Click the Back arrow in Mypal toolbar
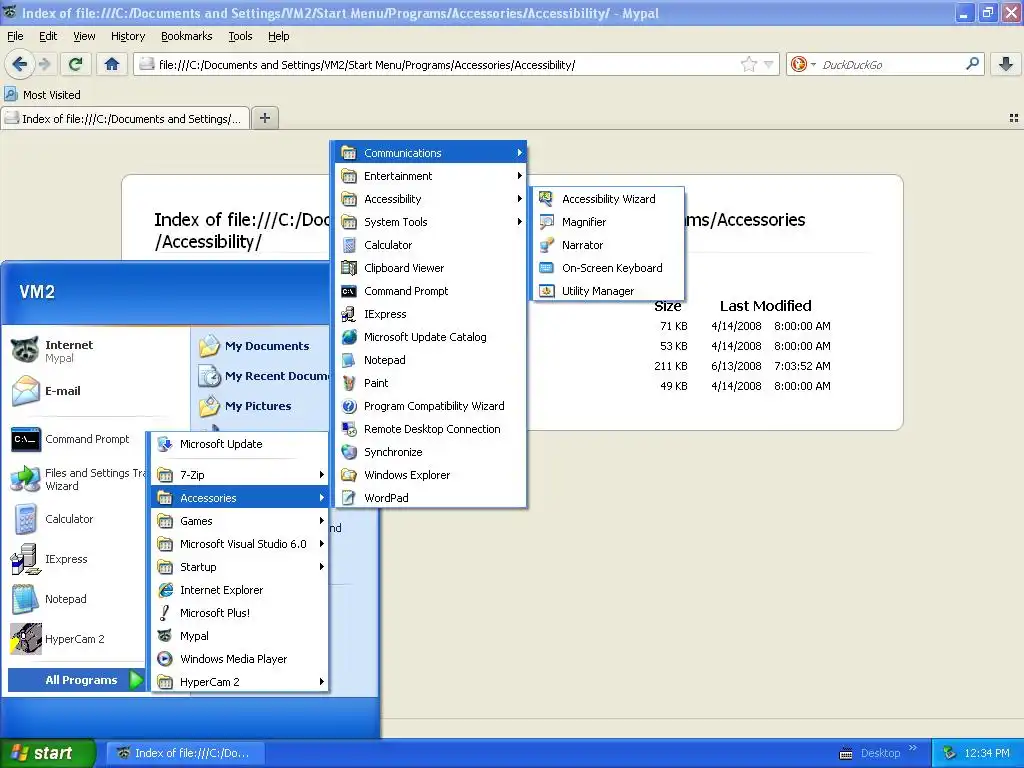Viewport: 1024px width, 768px height. coord(20,64)
